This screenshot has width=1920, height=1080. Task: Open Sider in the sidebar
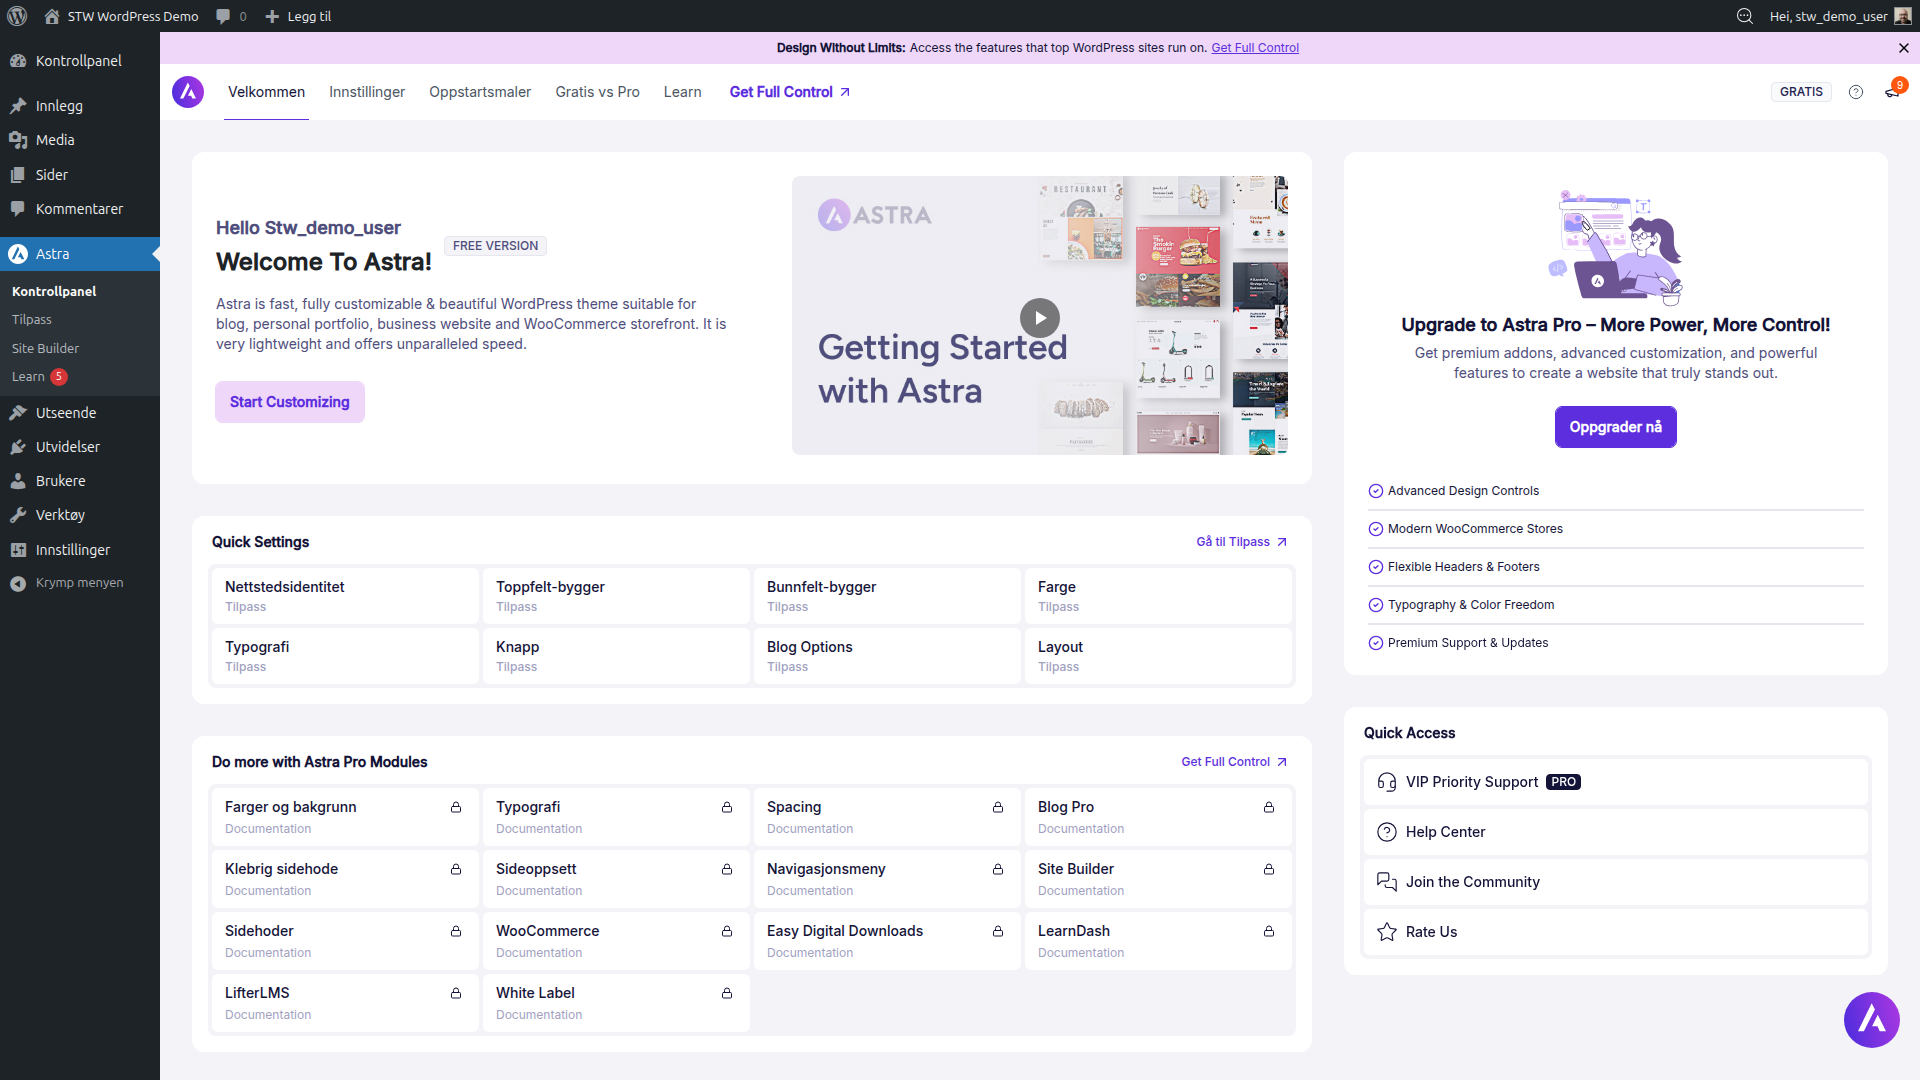pyautogui.click(x=80, y=175)
